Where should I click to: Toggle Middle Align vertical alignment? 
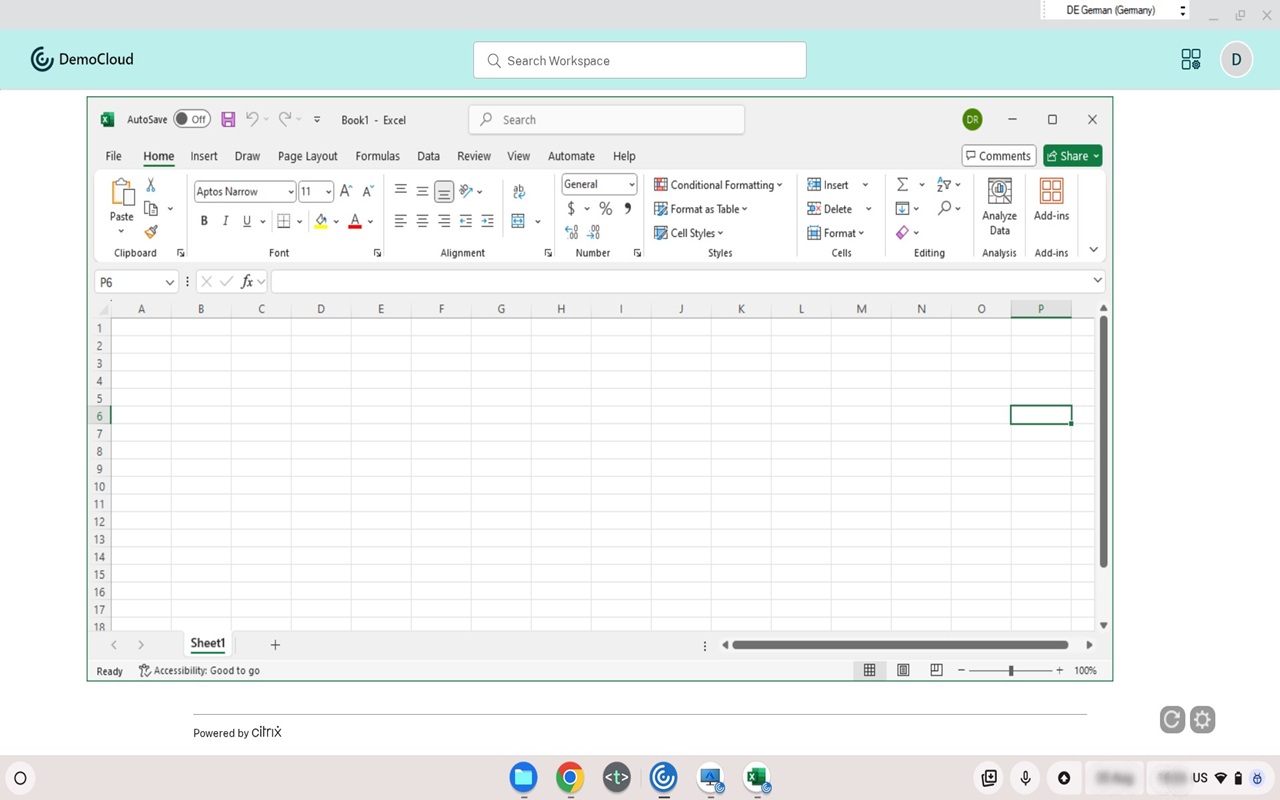click(422, 191)
